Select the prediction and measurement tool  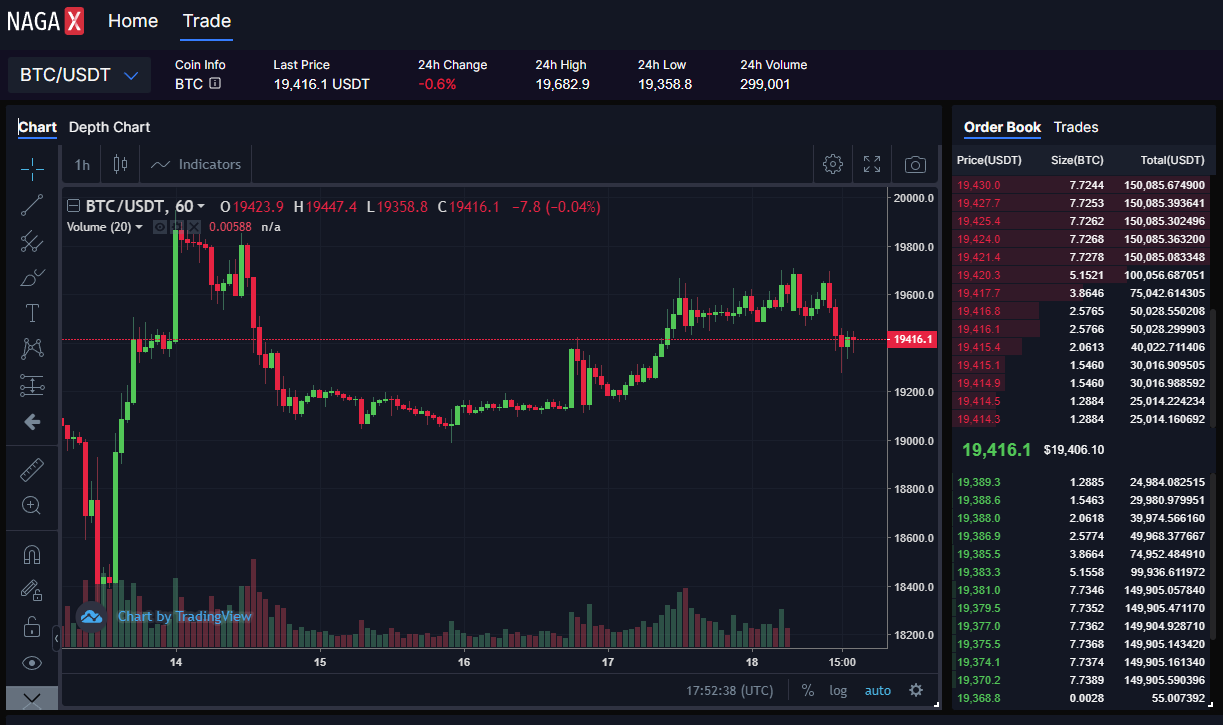pyautogui.click(x=32, y=385)
